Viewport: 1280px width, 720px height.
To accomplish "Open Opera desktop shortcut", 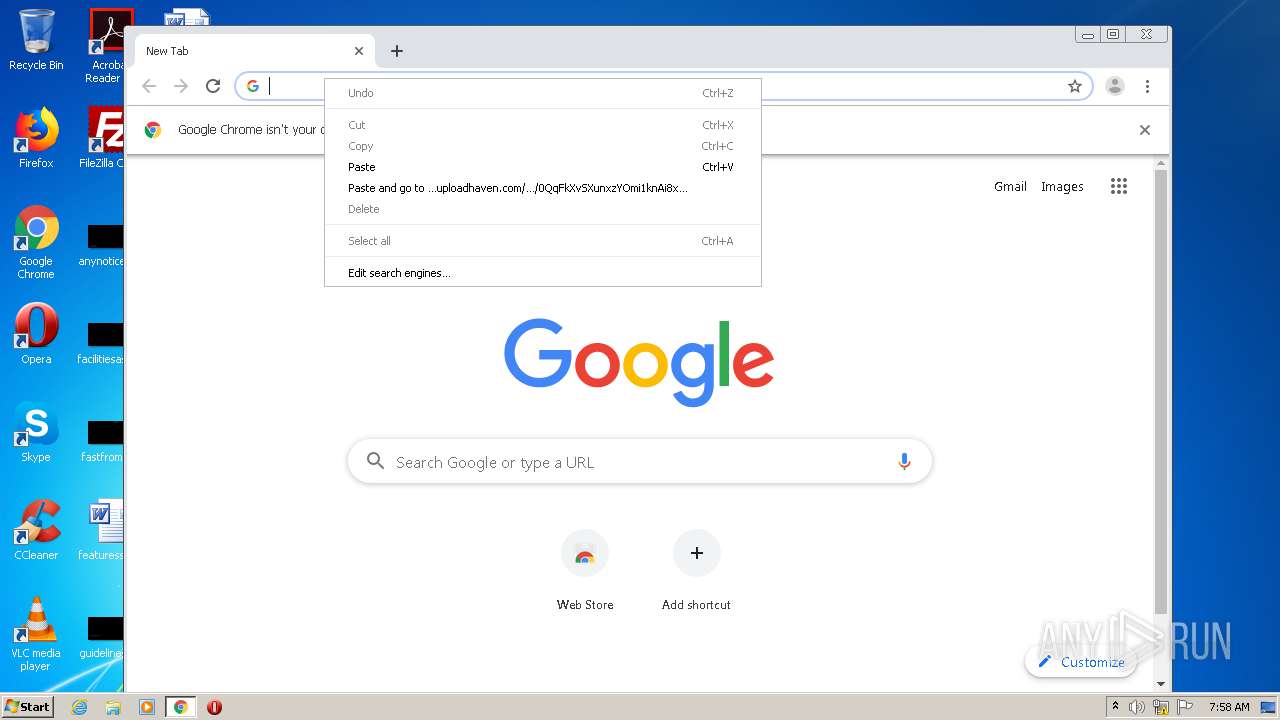I will [36, 334].
